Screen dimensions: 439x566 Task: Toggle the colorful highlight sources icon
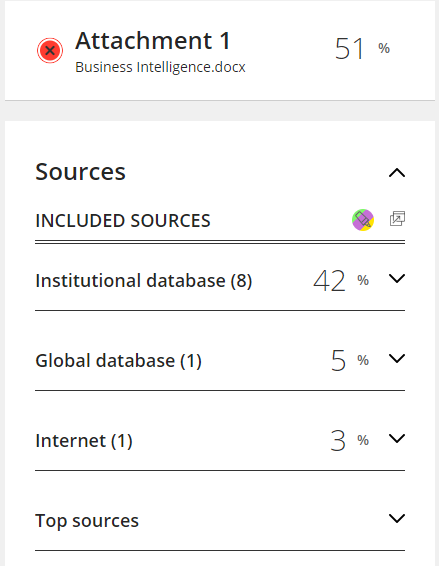tap(363, 220)
